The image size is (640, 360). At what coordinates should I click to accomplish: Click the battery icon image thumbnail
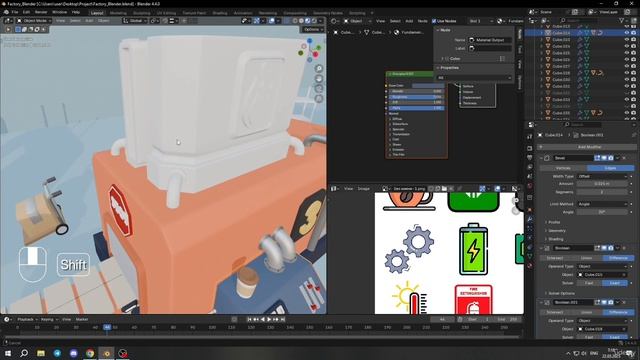(x=473, y=249)
